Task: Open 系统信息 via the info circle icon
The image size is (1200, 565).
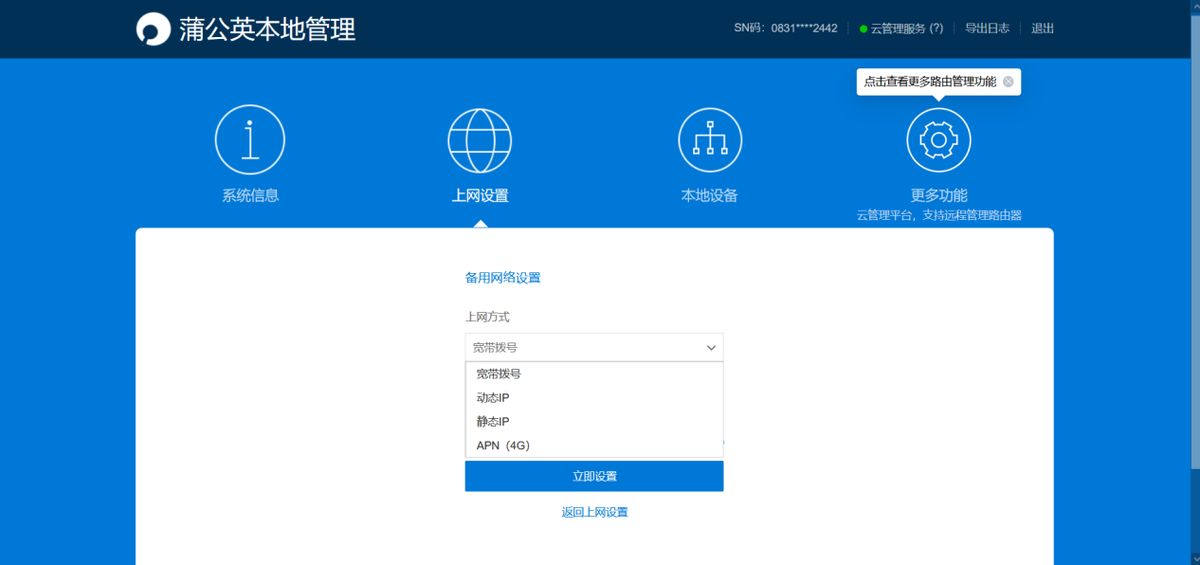Action: click(250, 140)
